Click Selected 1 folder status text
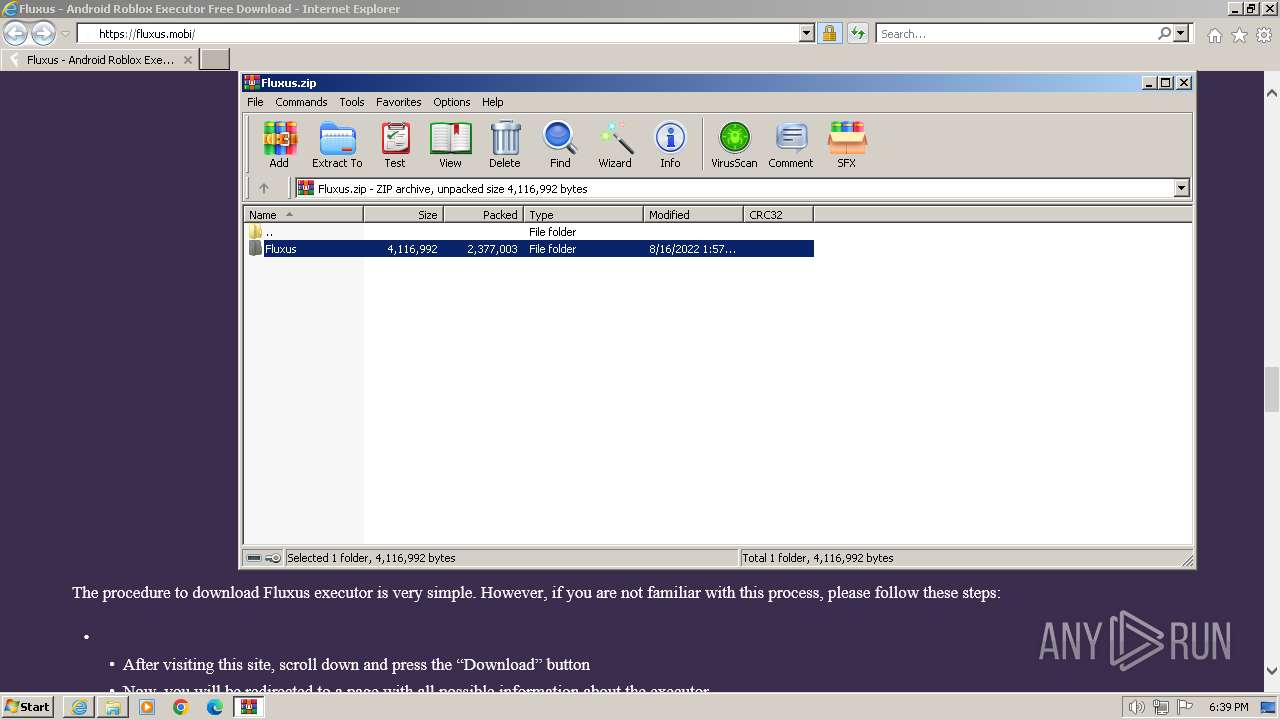This screenshot has width=1280, height=720. 371,558
